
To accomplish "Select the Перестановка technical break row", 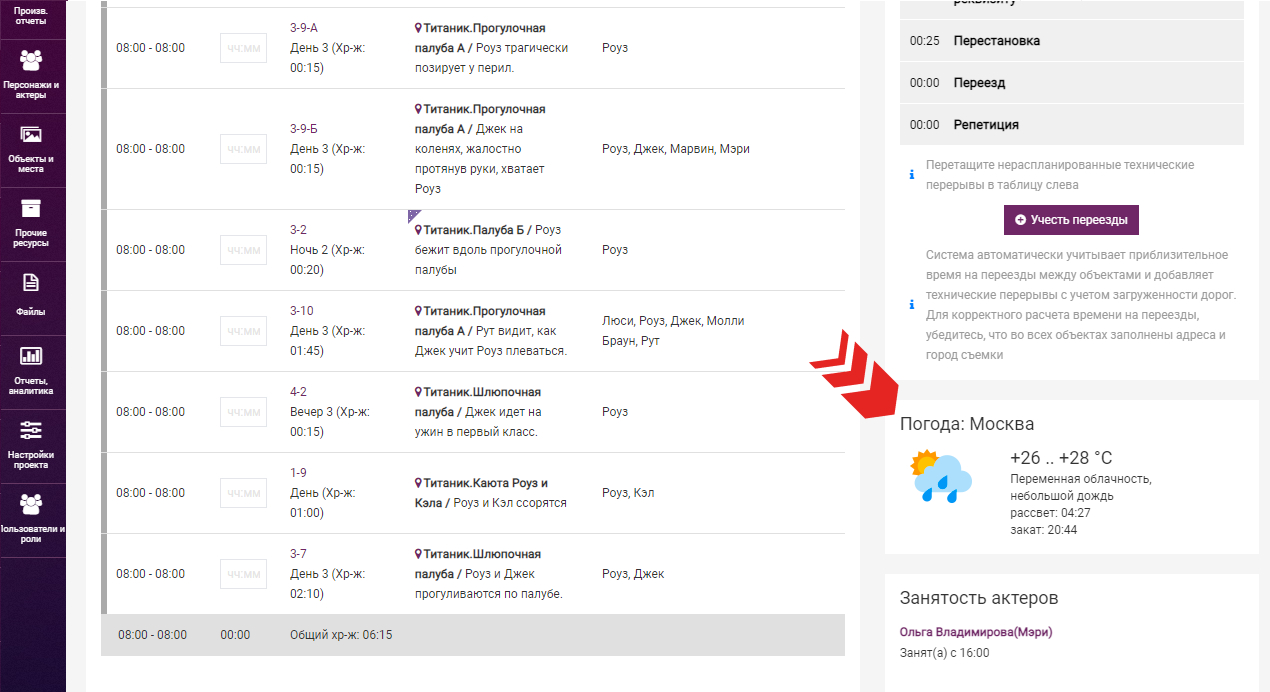I will click(x=1072, y=41).
